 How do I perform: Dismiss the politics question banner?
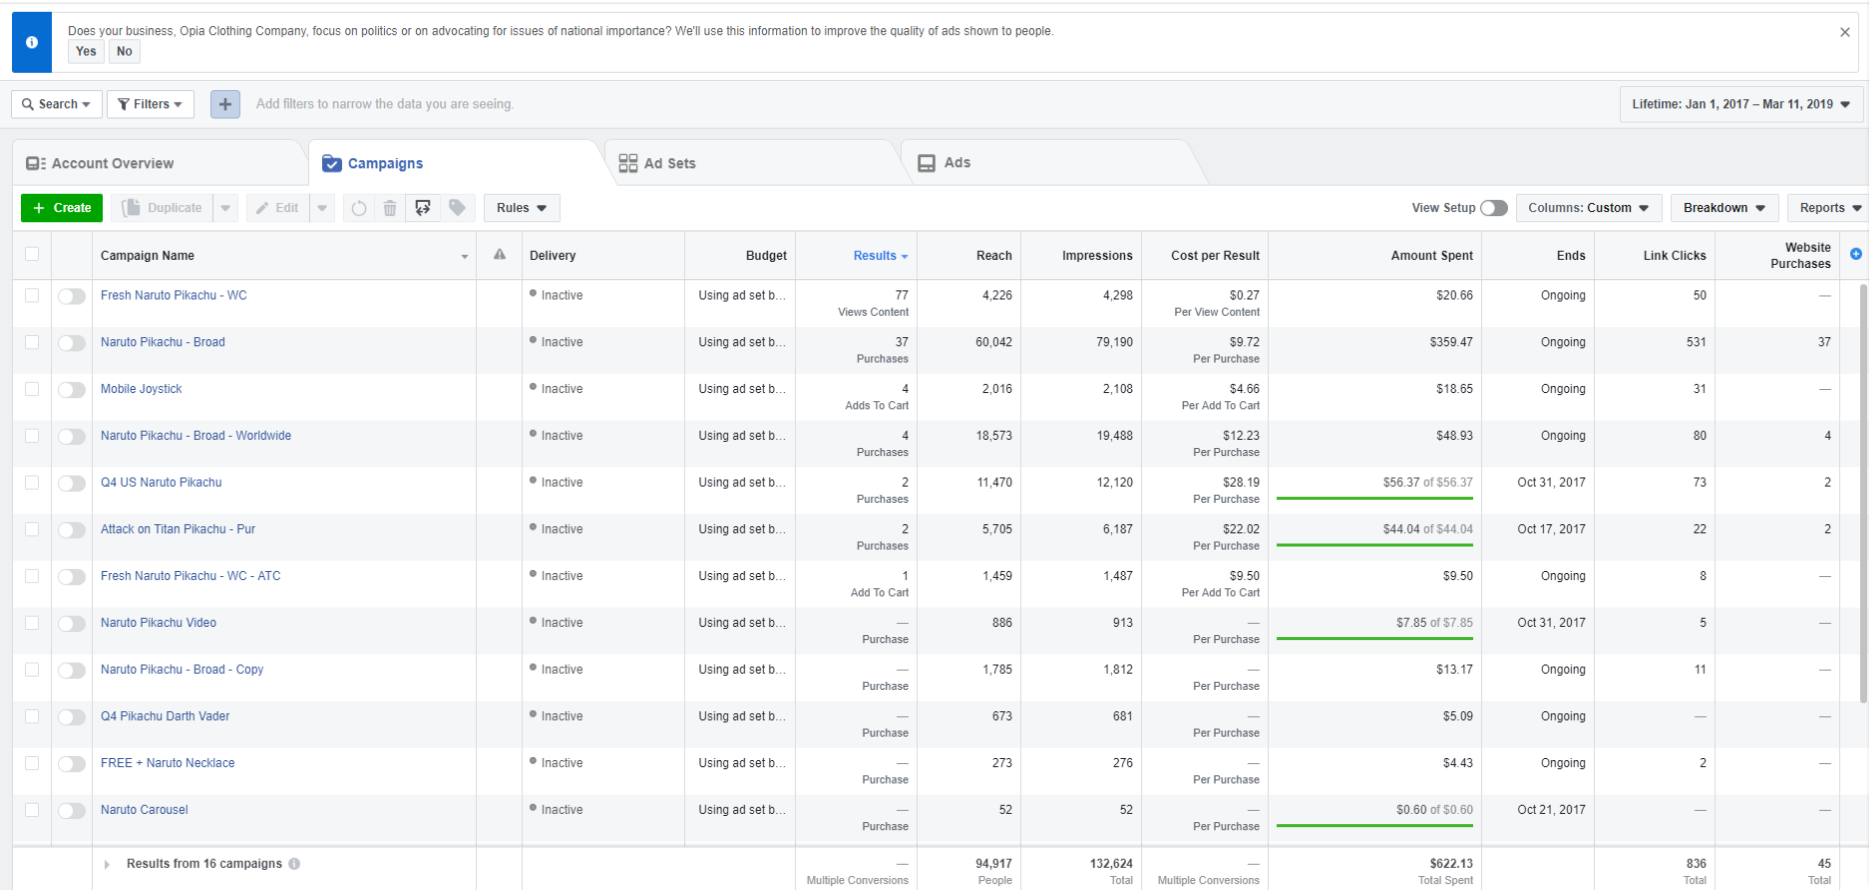[x=1845, y=32]
